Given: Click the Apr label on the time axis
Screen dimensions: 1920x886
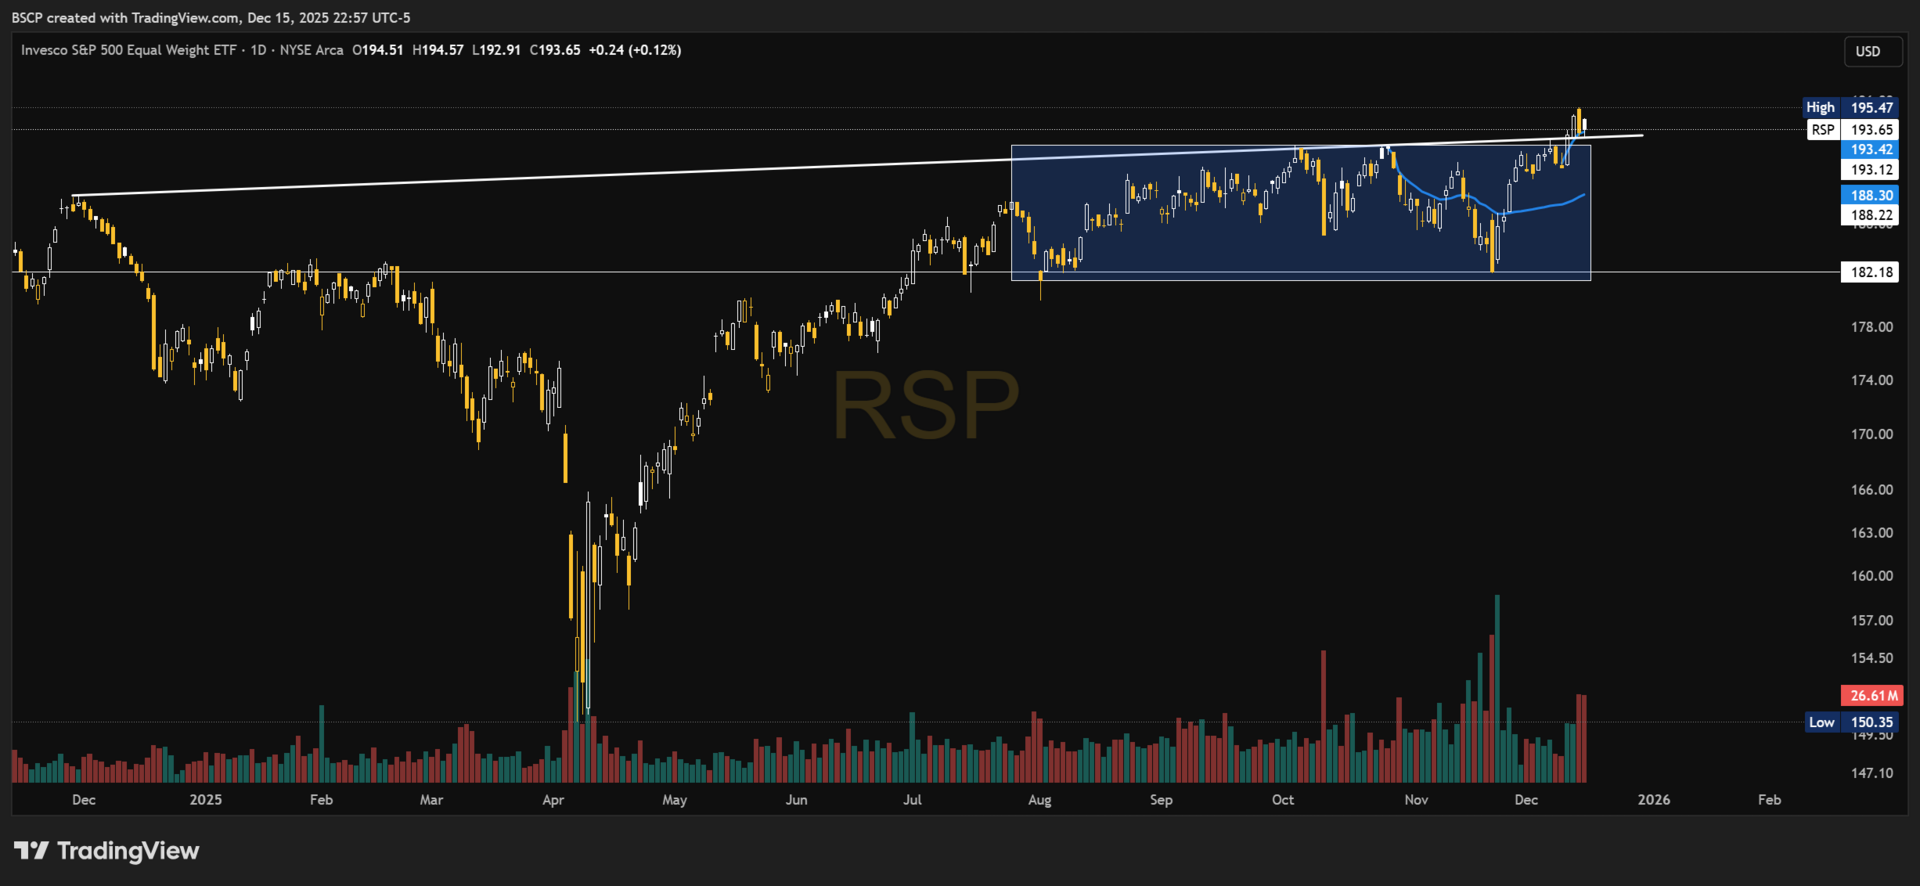Looking at the screenshot, I should click(553, 800).
